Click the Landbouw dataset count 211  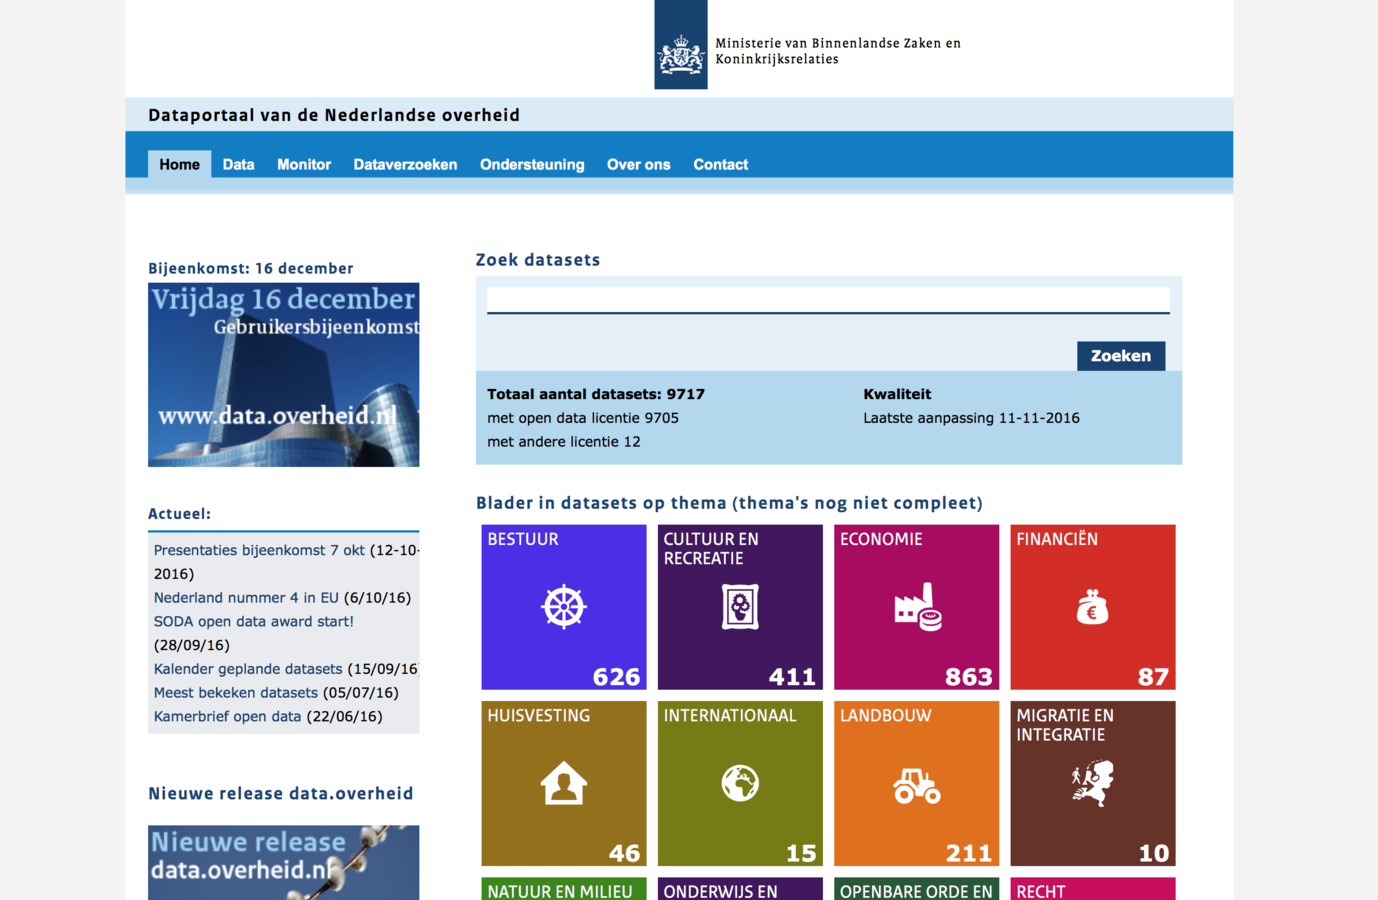click(x=969, y=853)
